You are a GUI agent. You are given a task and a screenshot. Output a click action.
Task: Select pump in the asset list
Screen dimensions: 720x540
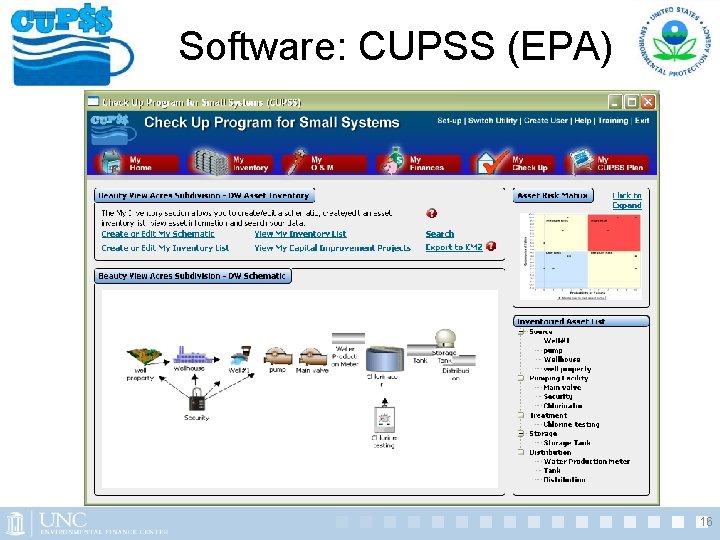click(x=553, y=350)
